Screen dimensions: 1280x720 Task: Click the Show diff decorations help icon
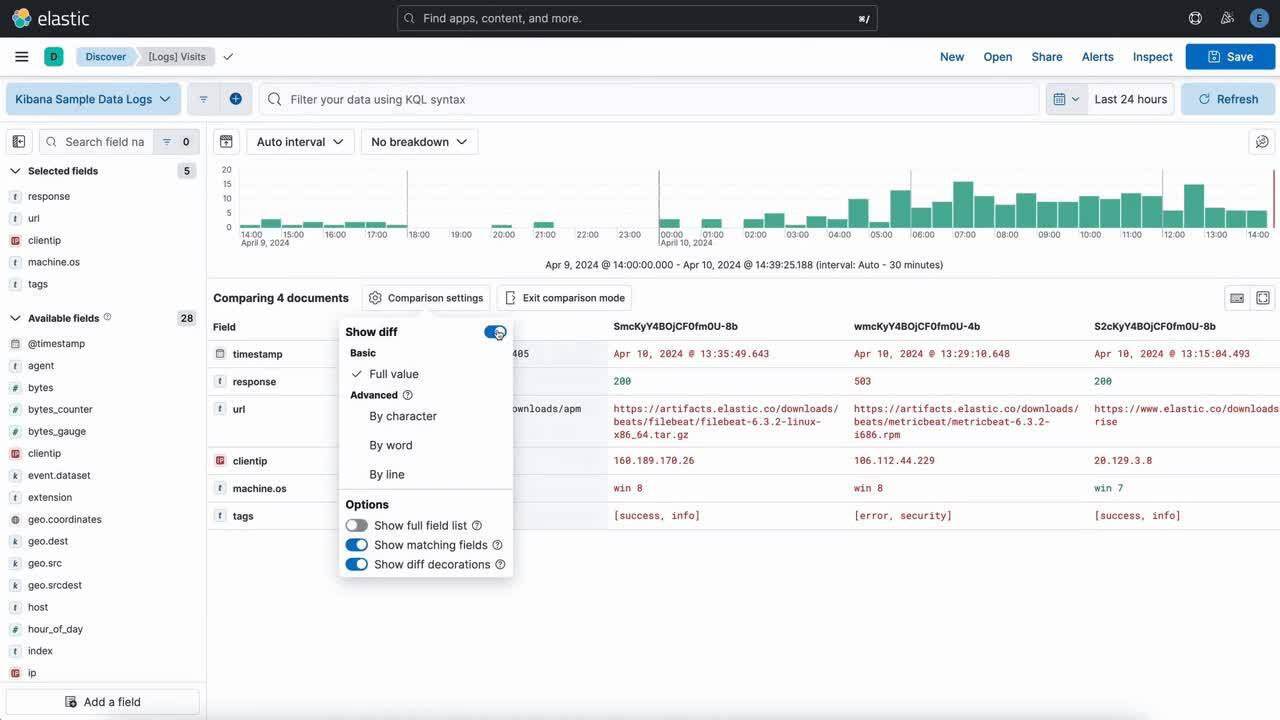point(500,565)
